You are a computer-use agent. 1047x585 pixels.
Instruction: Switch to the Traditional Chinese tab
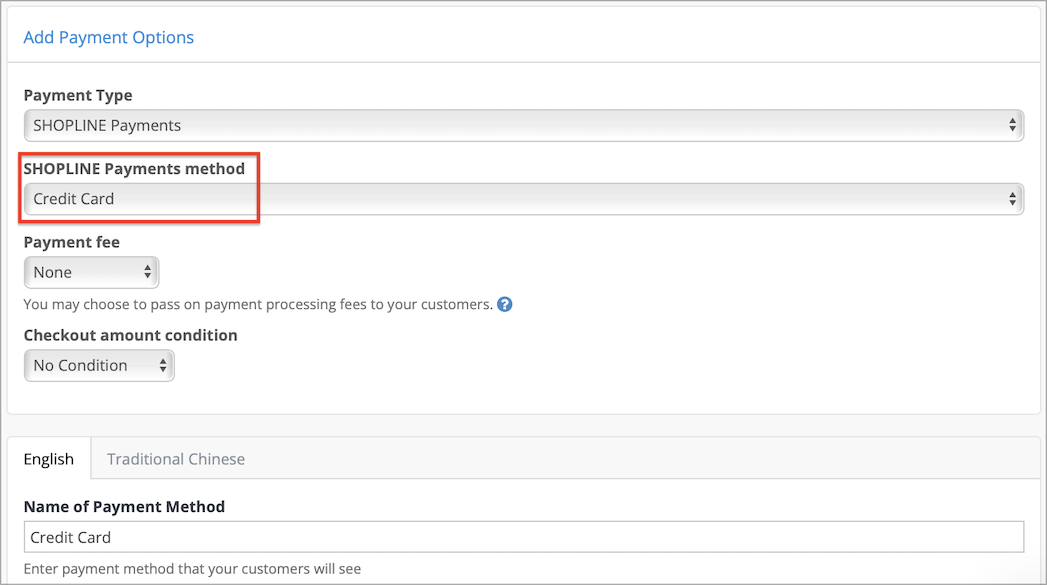[x=176, y=459]
